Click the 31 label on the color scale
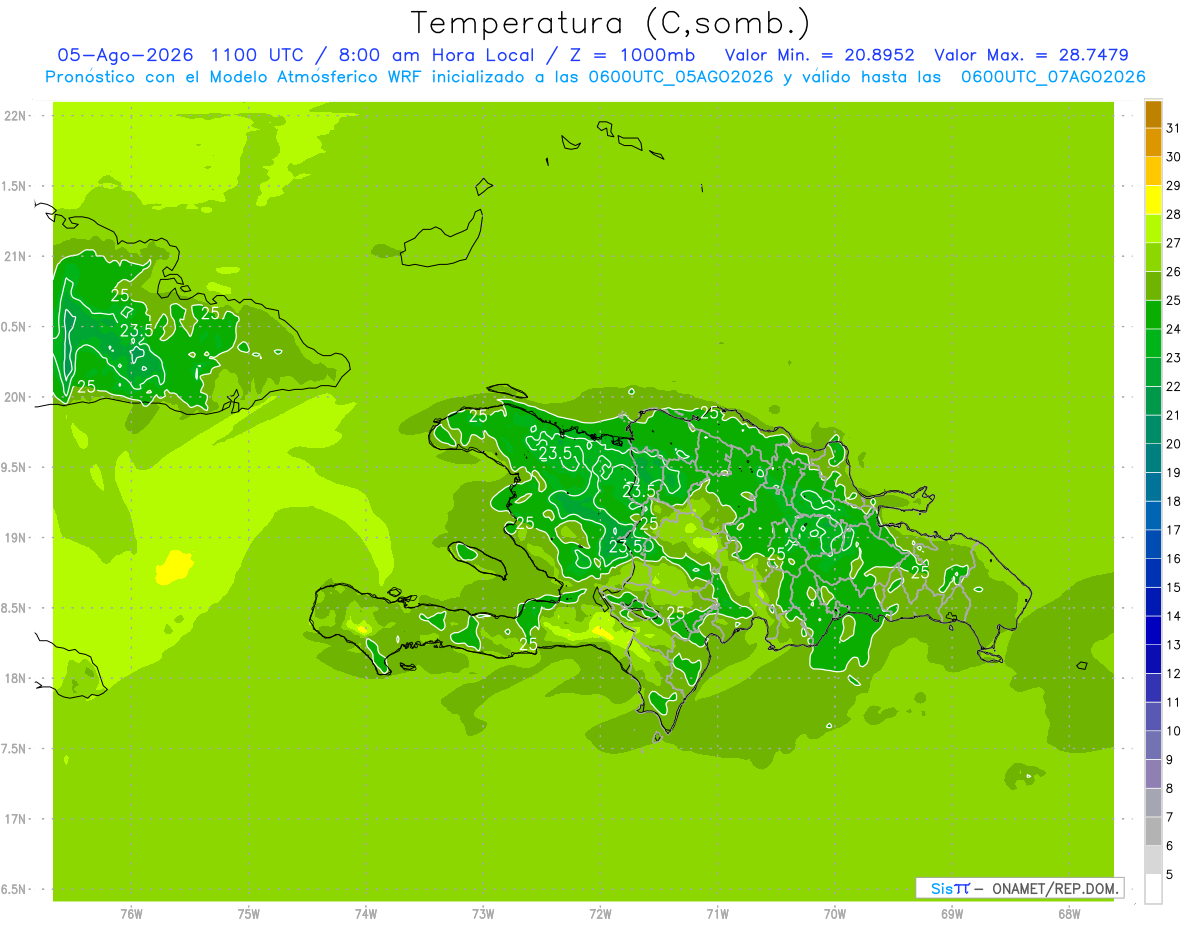 (1173, 128)
